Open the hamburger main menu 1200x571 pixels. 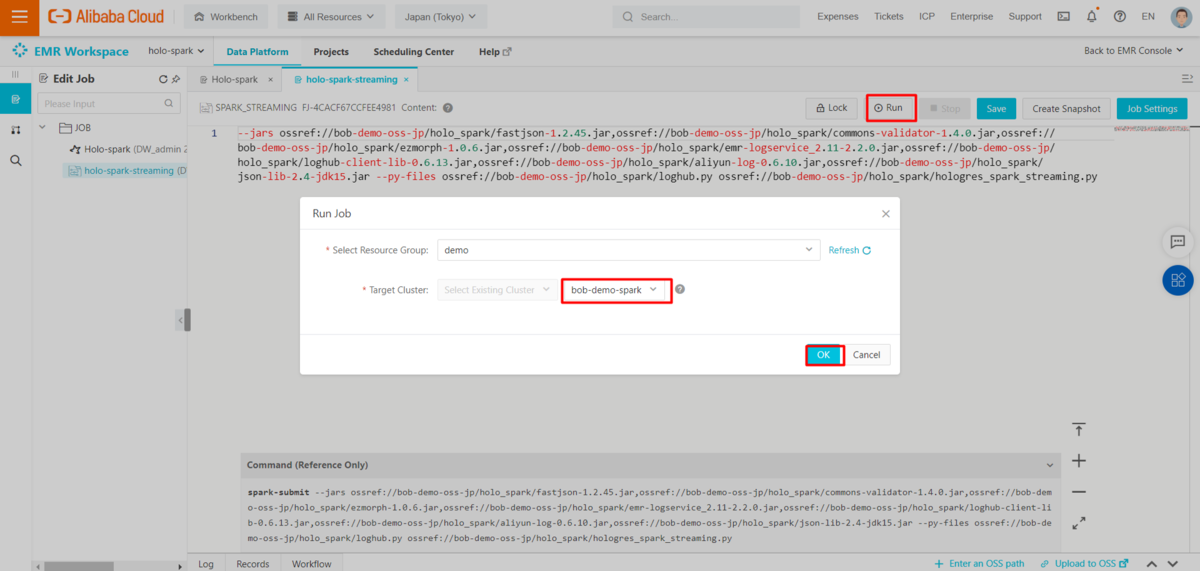(19, 16)
